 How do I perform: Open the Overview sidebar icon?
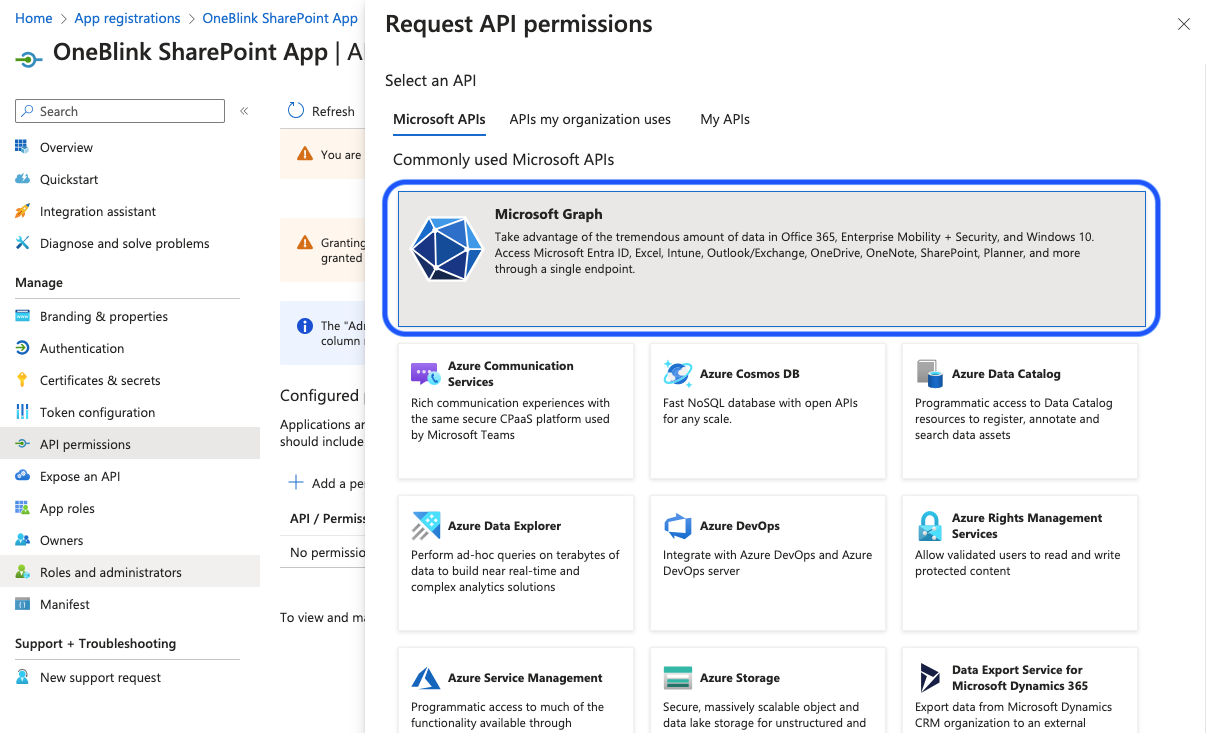pos(22,147)
